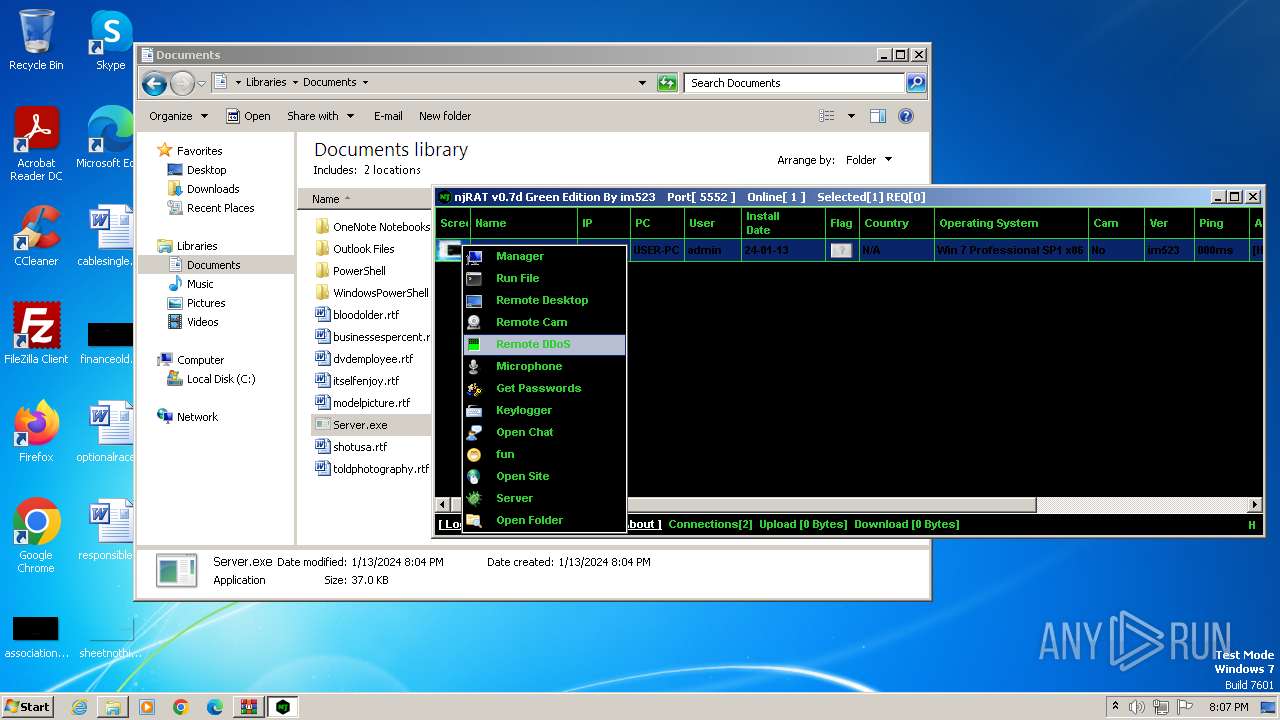
Task: Click Upload [0 Bytes] in status bar
Action: tap(803, 524)
